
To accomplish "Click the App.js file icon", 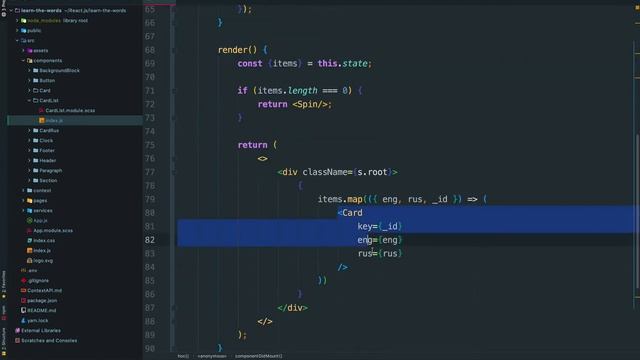I will click(x=29, y=220).
